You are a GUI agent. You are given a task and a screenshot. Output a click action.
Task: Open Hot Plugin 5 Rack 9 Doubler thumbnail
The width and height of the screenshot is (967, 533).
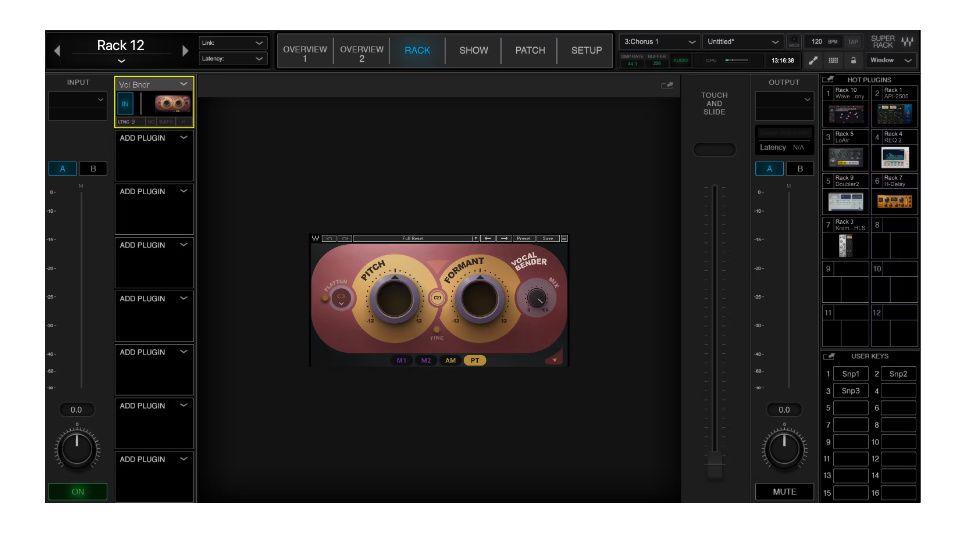point(846,201)
